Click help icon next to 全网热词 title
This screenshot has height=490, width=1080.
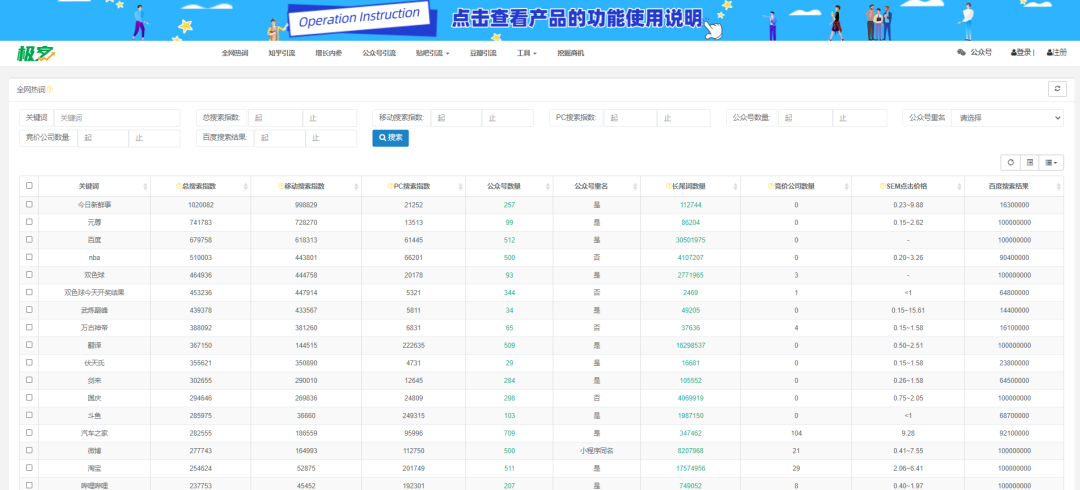[50, 90]
